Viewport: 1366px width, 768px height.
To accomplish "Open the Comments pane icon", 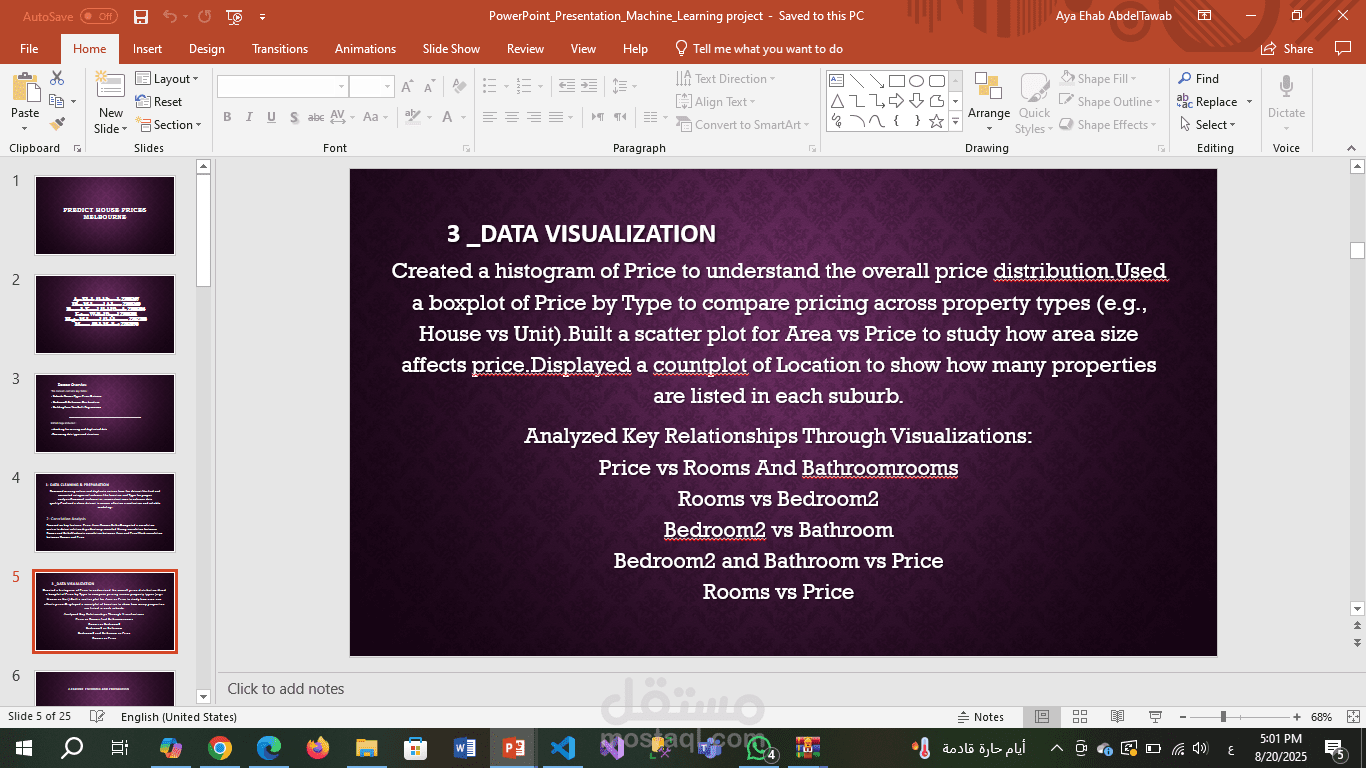I will 1342,48.
